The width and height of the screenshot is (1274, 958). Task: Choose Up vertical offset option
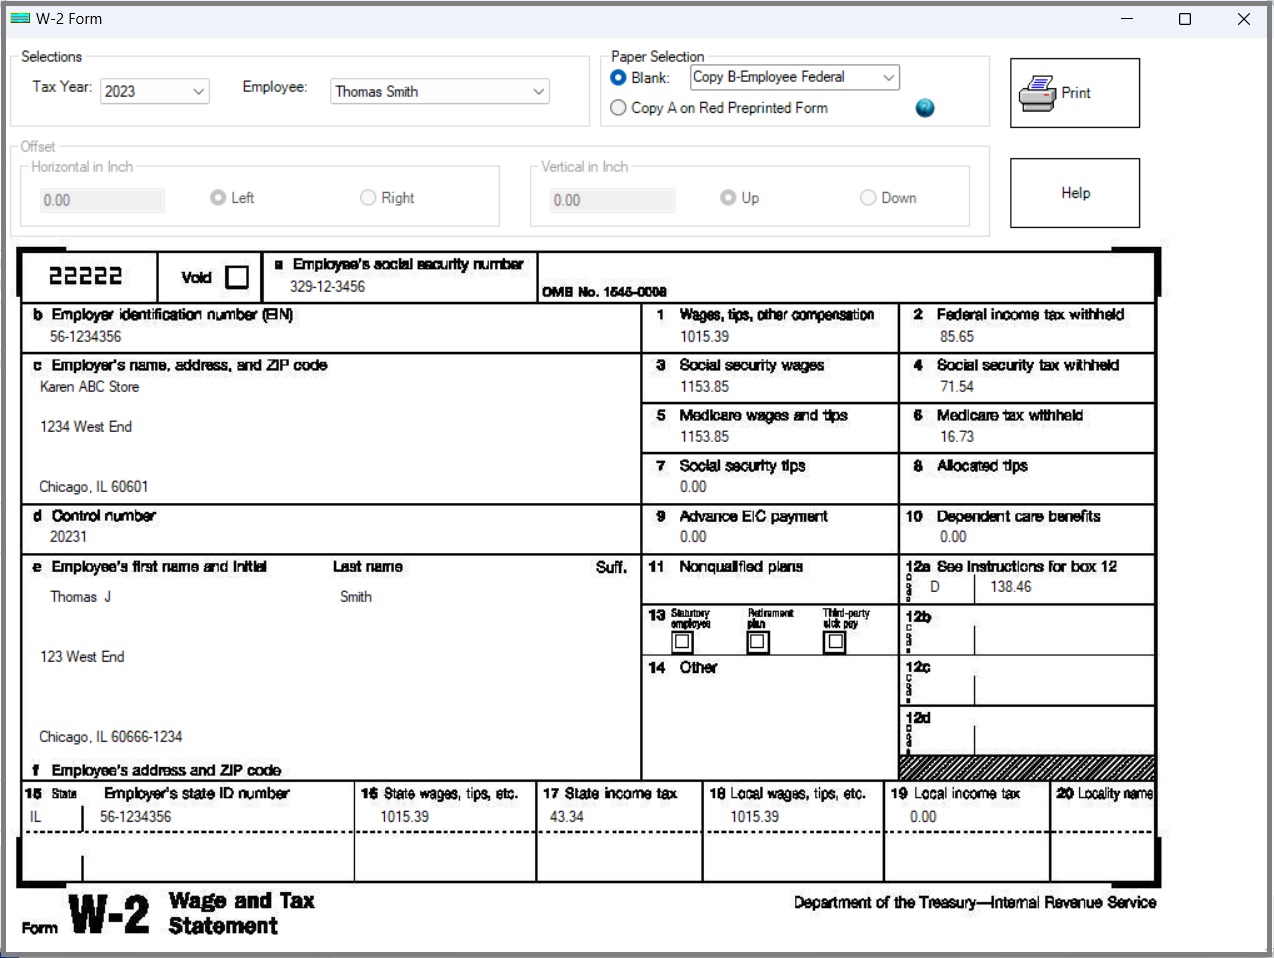728,197
